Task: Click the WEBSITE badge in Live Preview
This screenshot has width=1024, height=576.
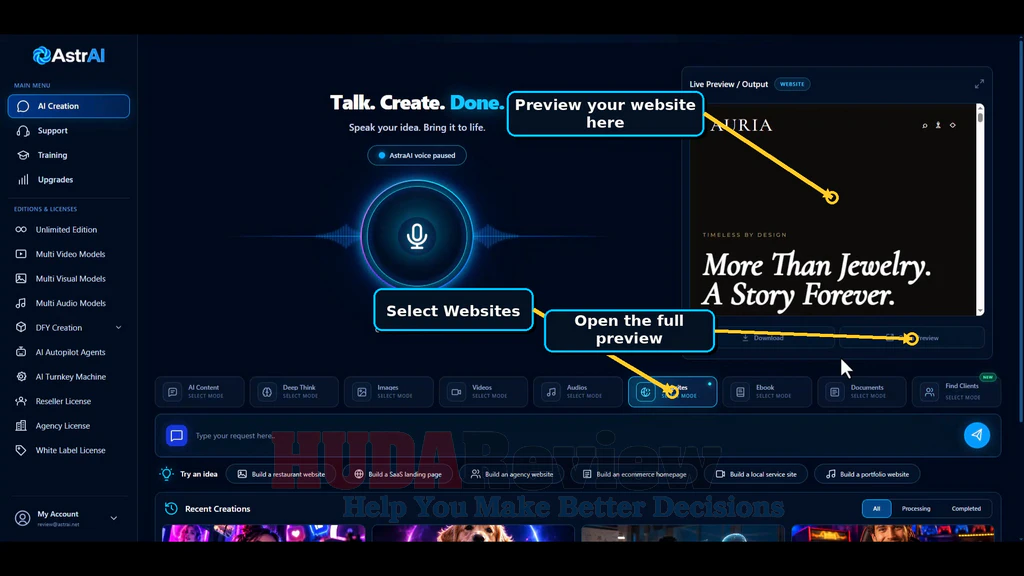Action: pos(792,84)
